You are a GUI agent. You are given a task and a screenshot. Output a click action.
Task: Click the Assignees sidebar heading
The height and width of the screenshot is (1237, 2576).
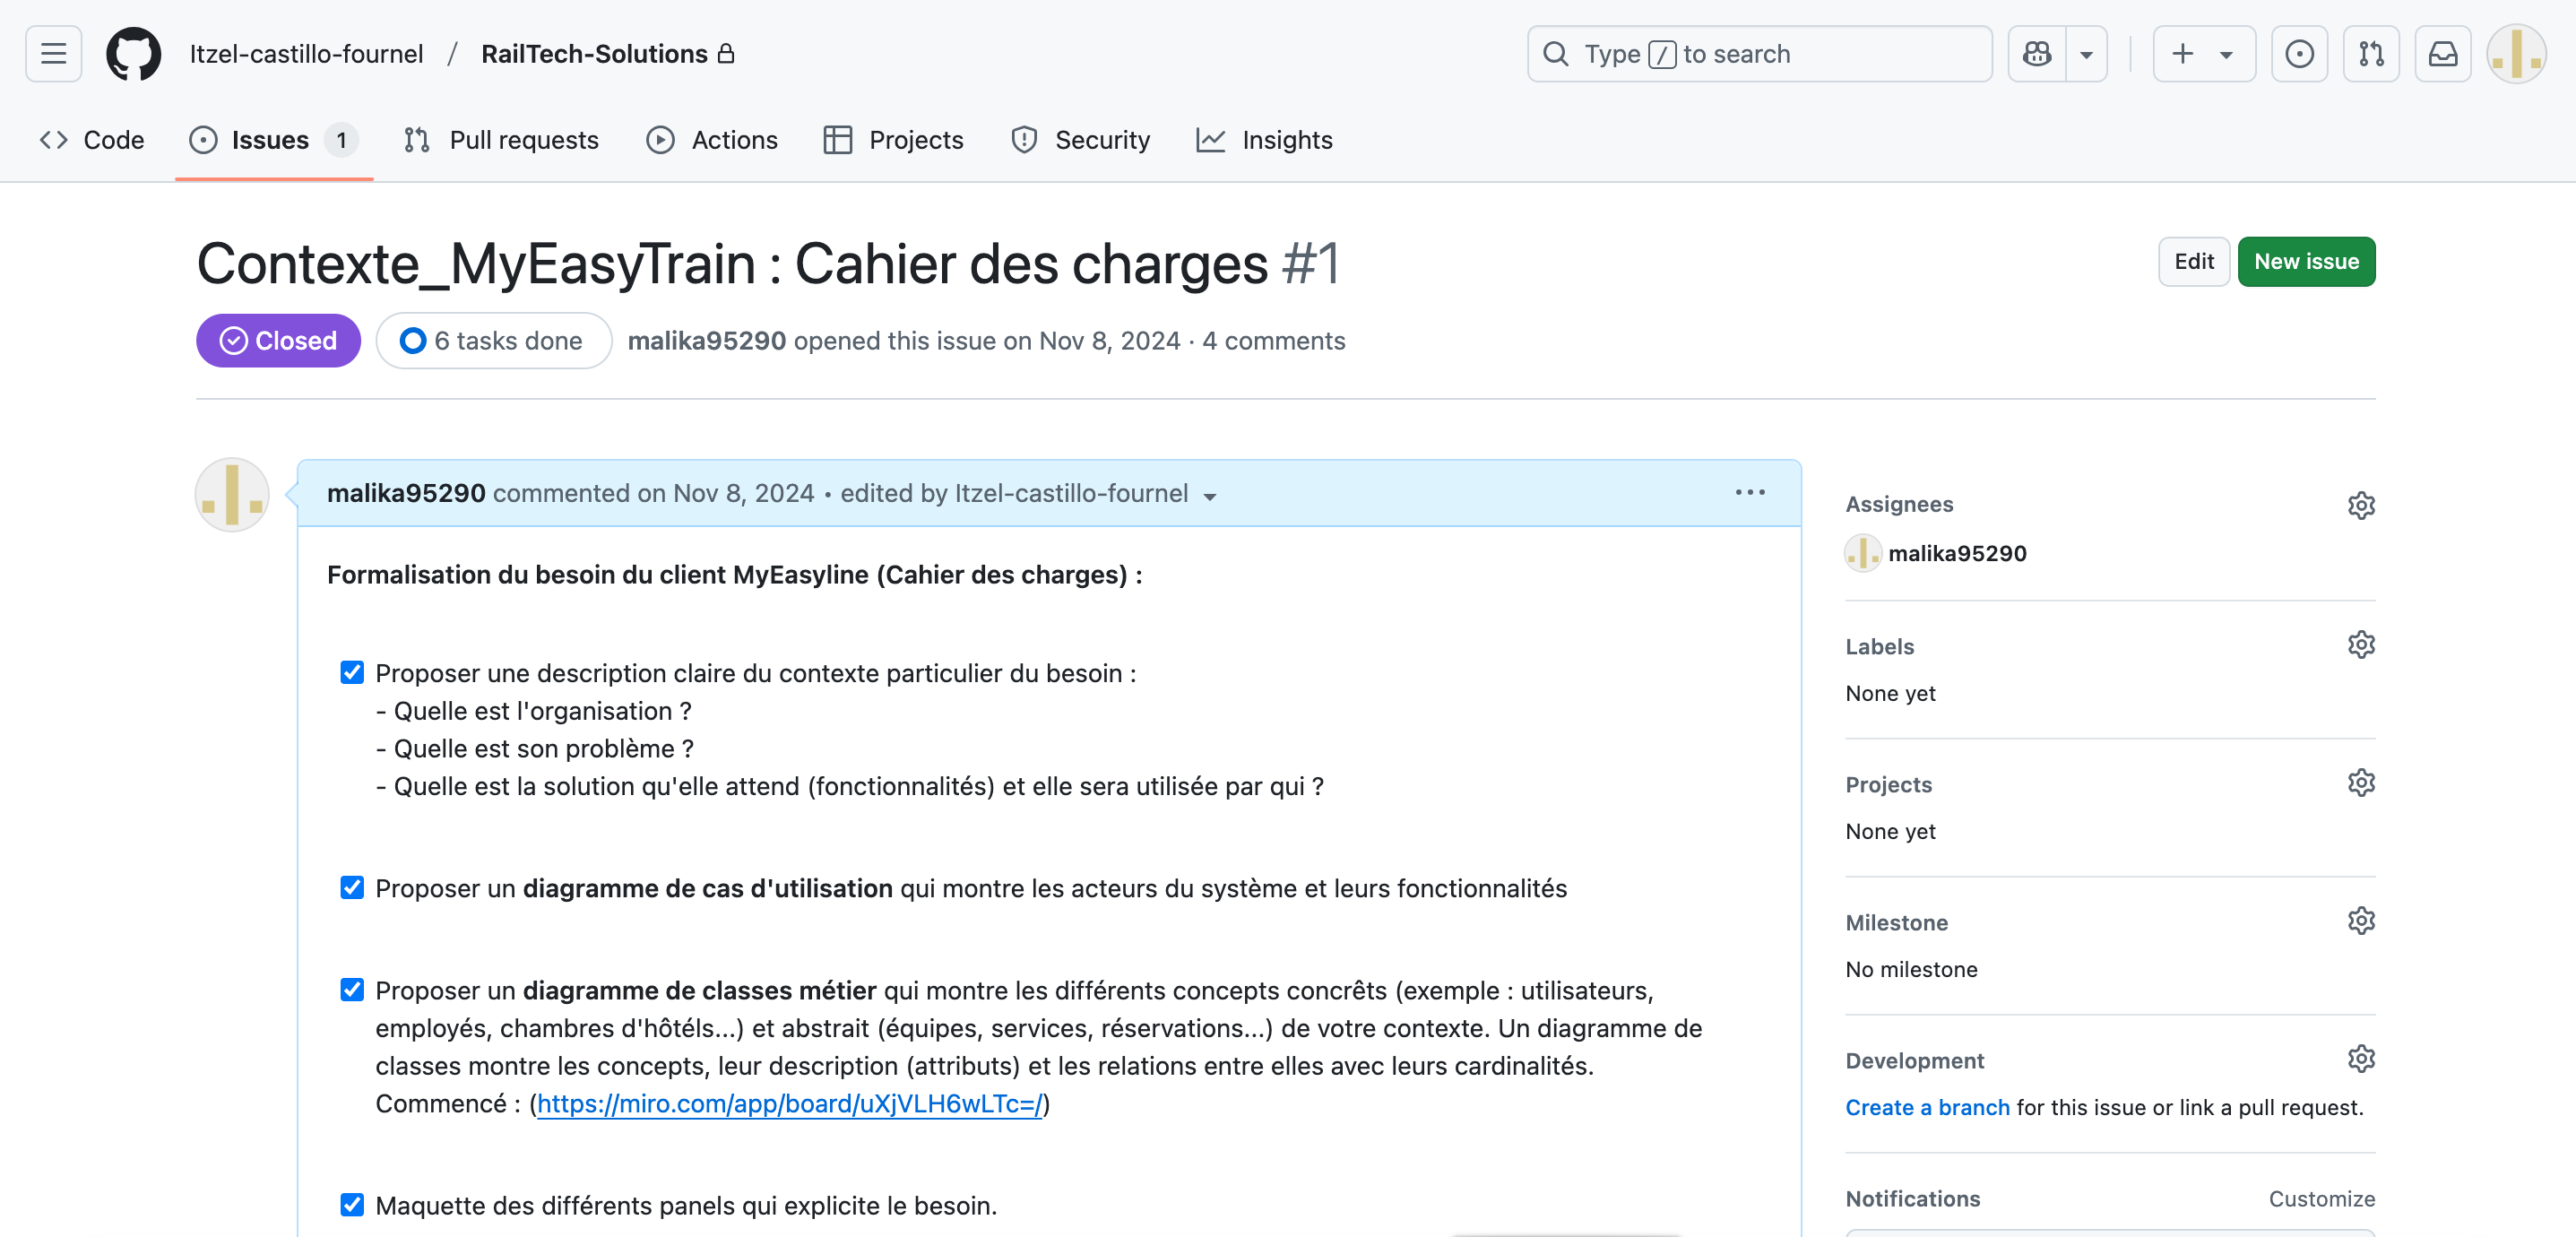coord(1899,505)
